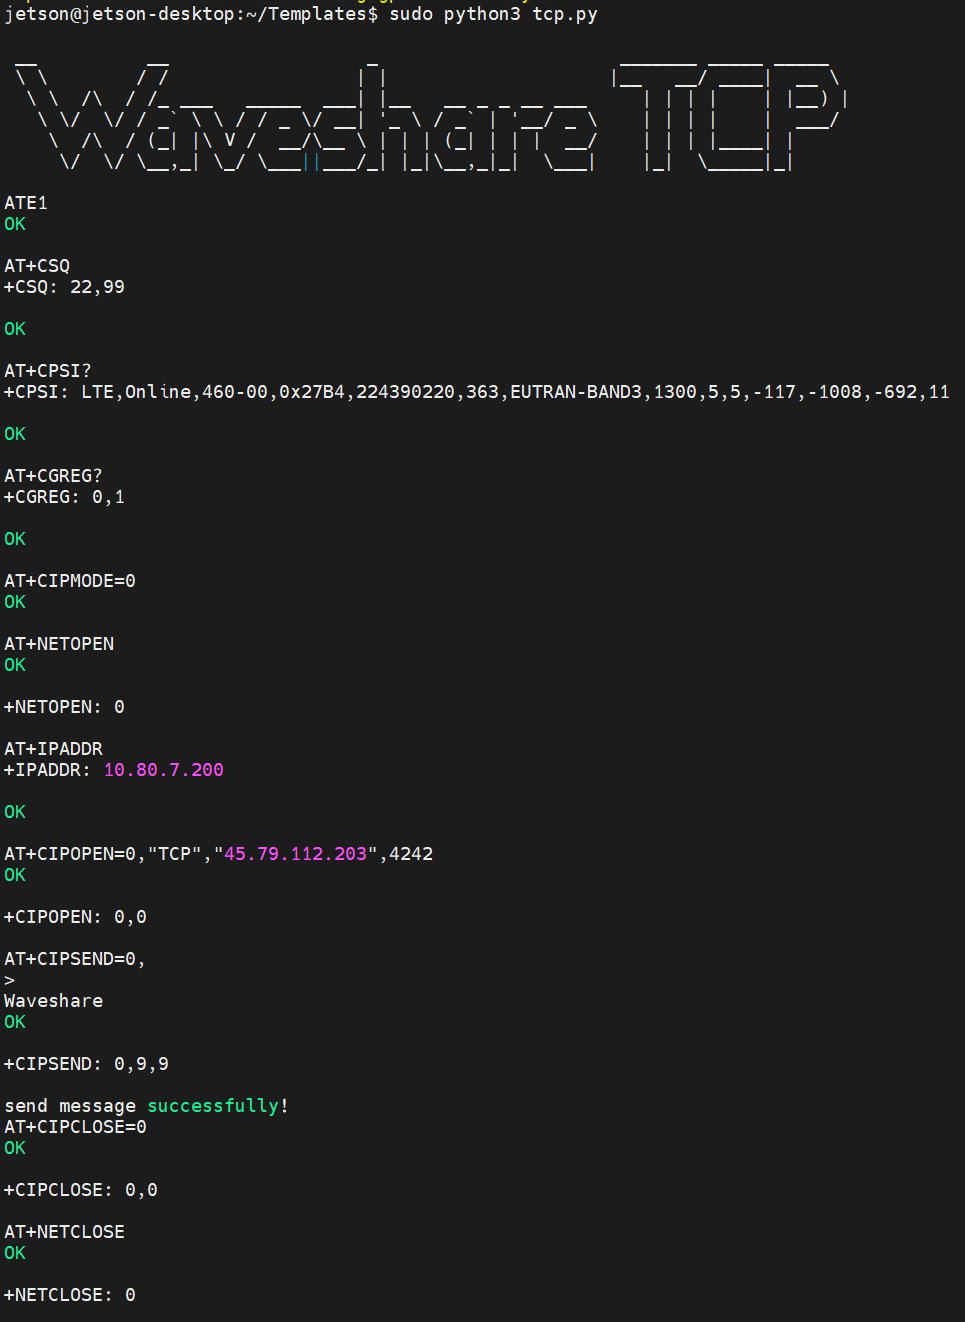Click the 'ATE1' command line
This screenshot has height=1322, width=965.
pos(26,203)
